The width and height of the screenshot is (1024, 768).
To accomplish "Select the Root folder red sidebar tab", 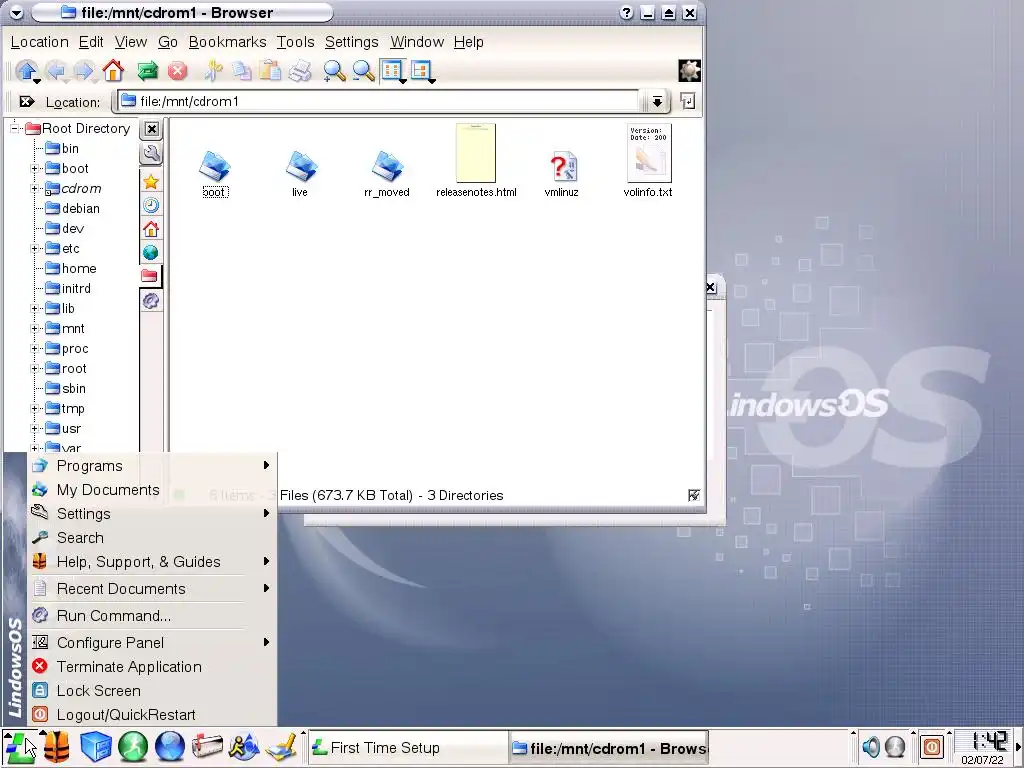I will click(x=150, y=276).
